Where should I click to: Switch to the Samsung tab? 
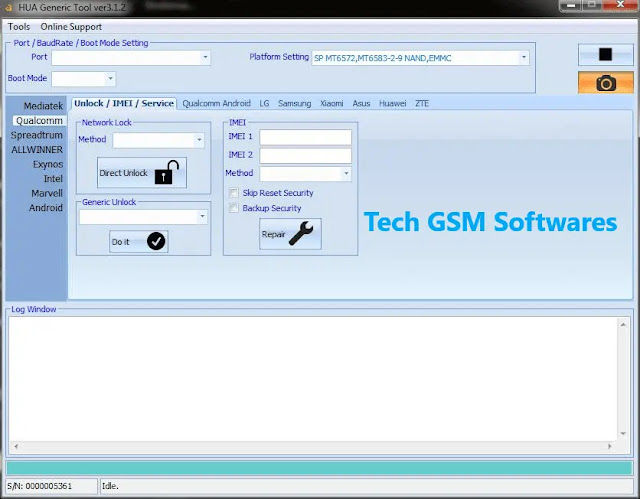click(x=294, y=104)
